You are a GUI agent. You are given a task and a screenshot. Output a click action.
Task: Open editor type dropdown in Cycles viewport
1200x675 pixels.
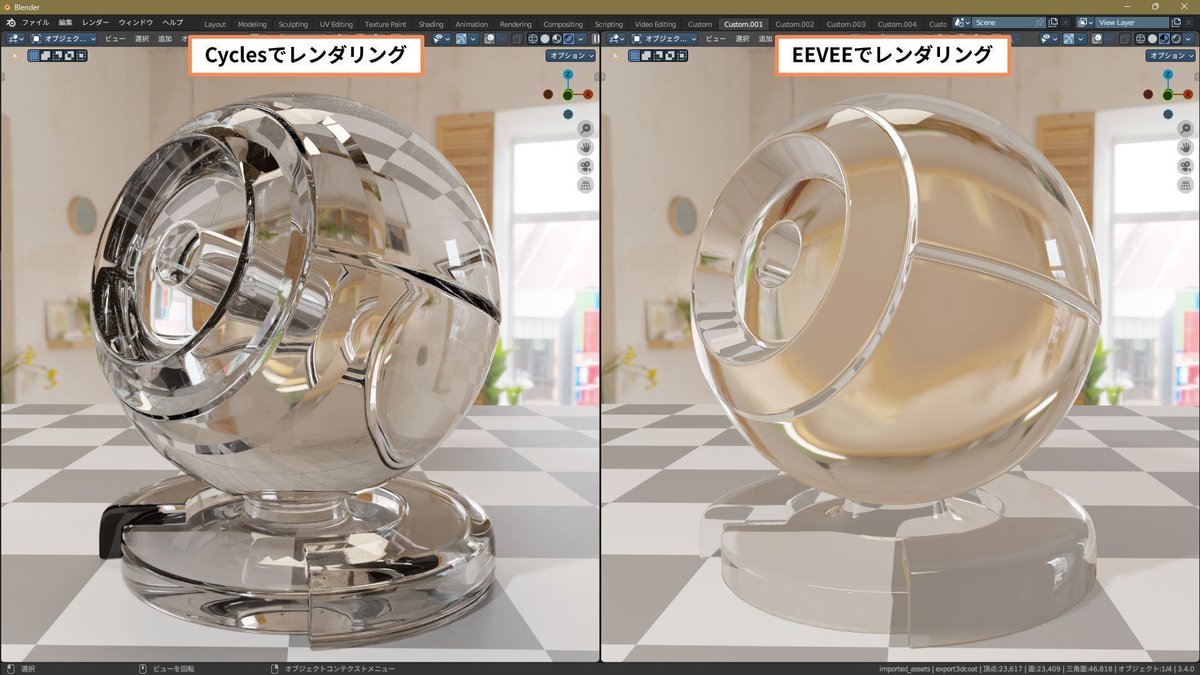pyautogui.click(x=15, y=39)
